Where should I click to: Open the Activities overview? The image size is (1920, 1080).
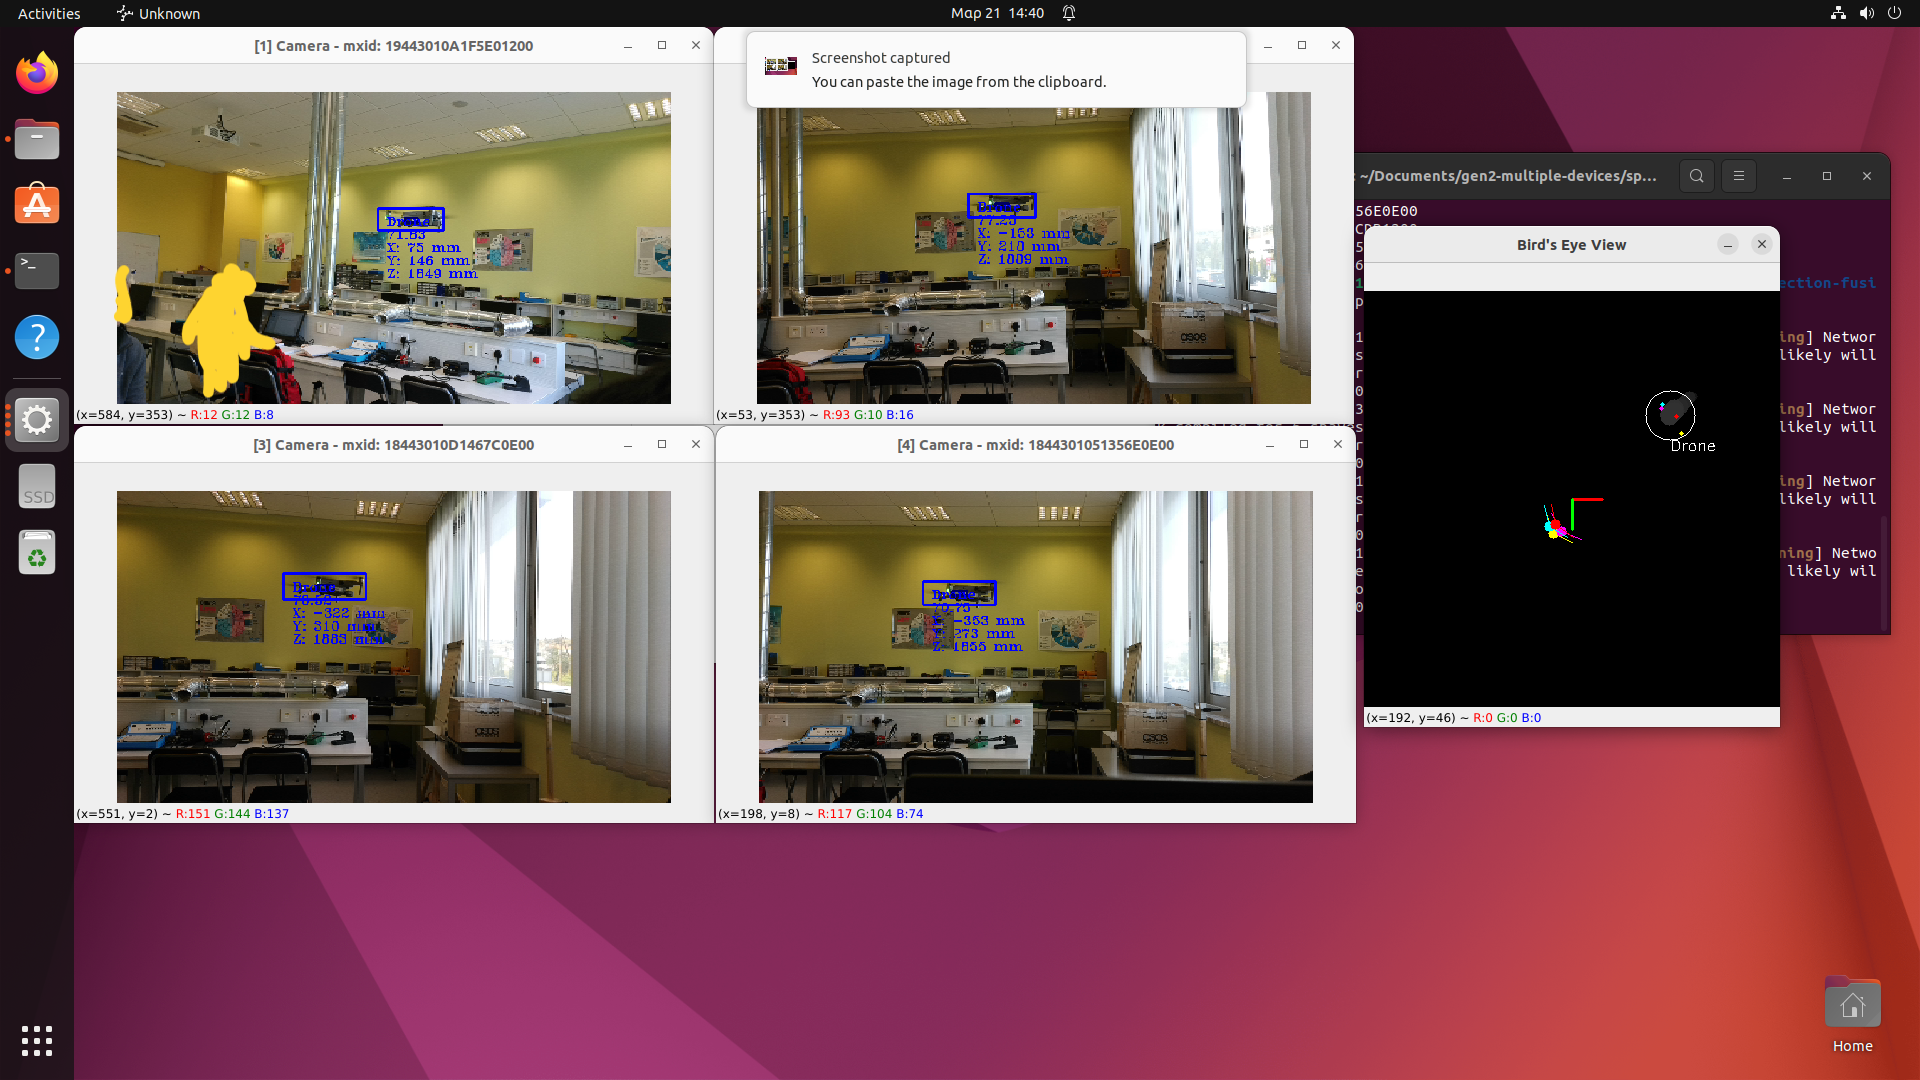click(x=49, y=13)
